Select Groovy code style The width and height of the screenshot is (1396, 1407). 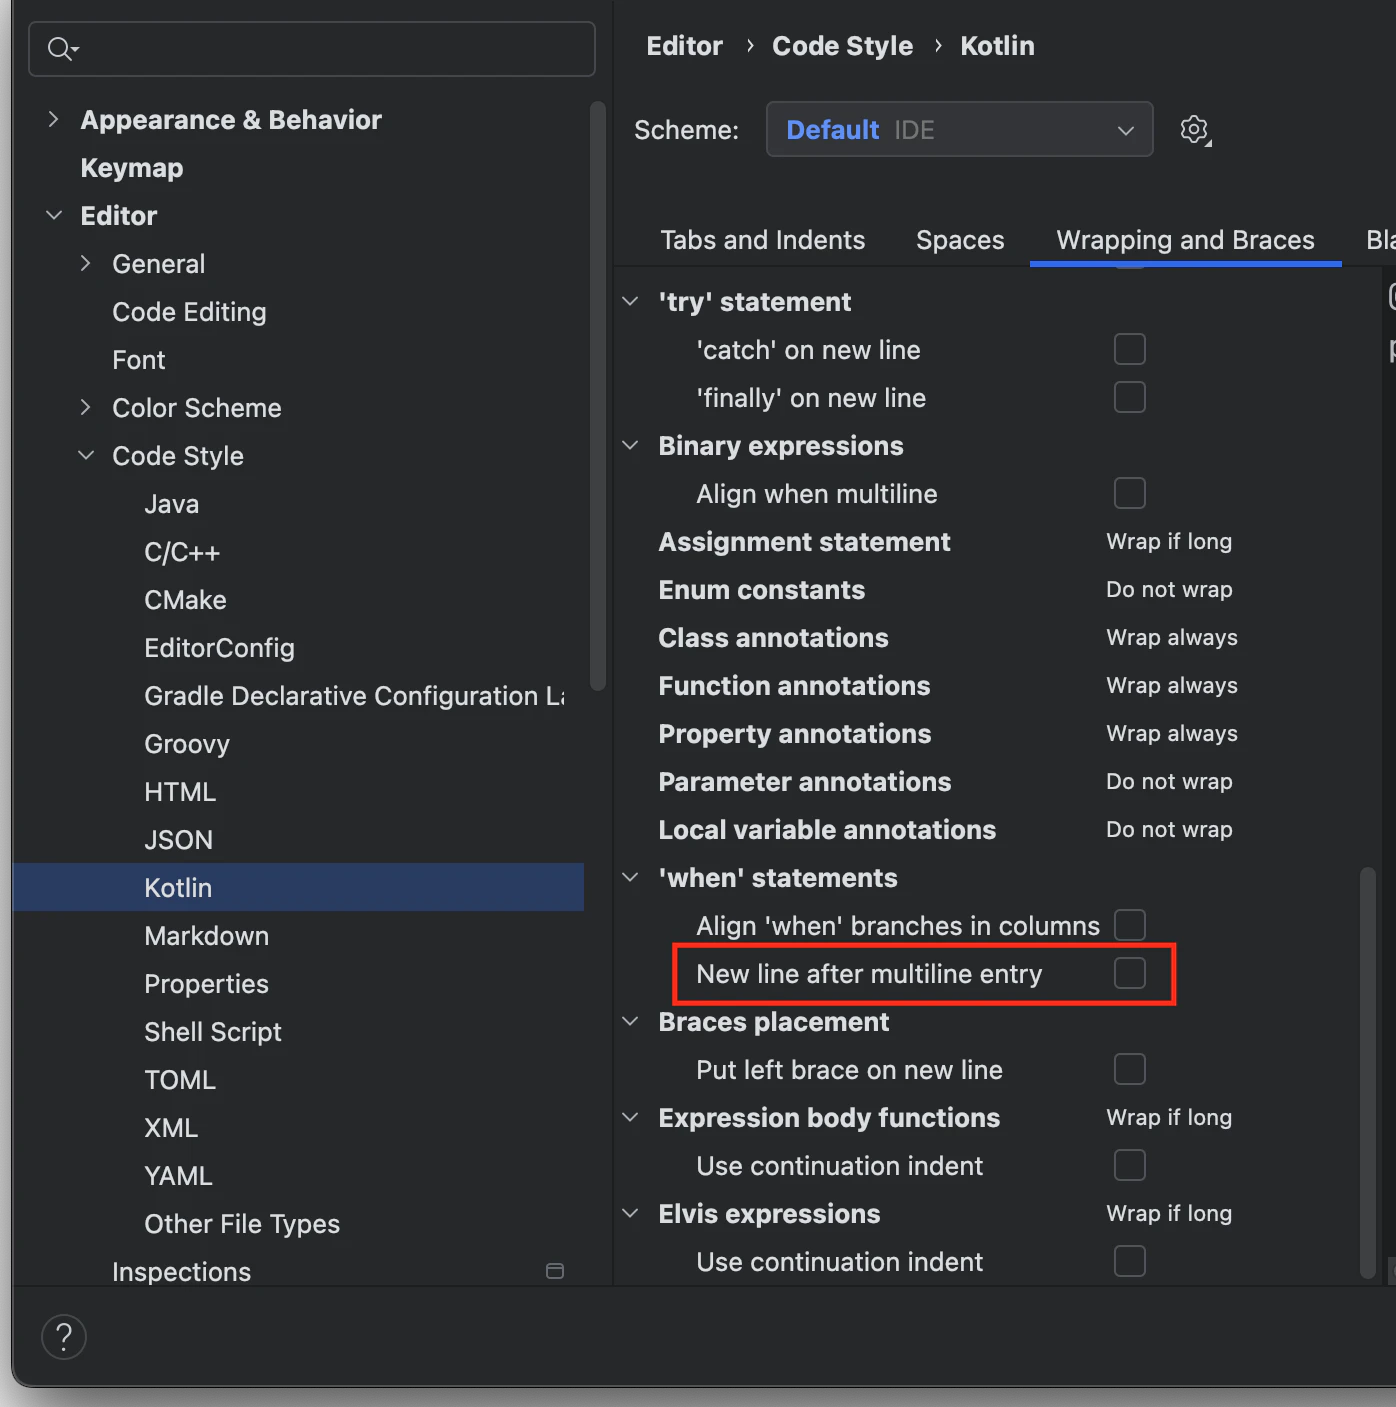click(x=187, y=744)
